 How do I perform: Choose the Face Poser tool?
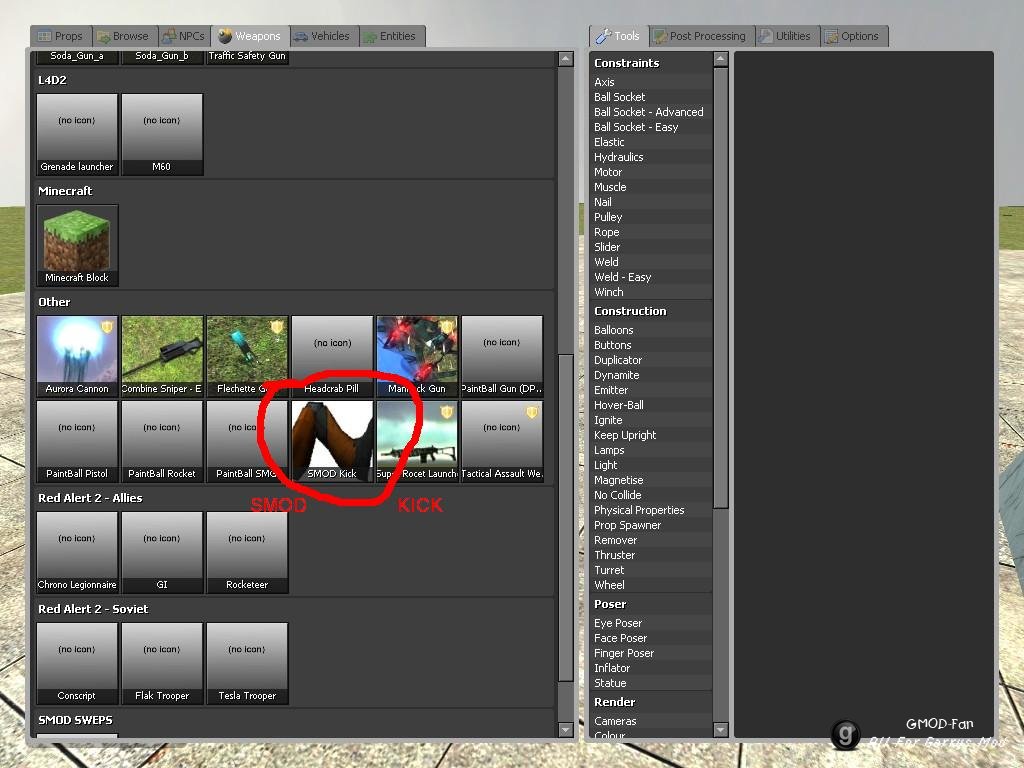[x=650, y=638]
